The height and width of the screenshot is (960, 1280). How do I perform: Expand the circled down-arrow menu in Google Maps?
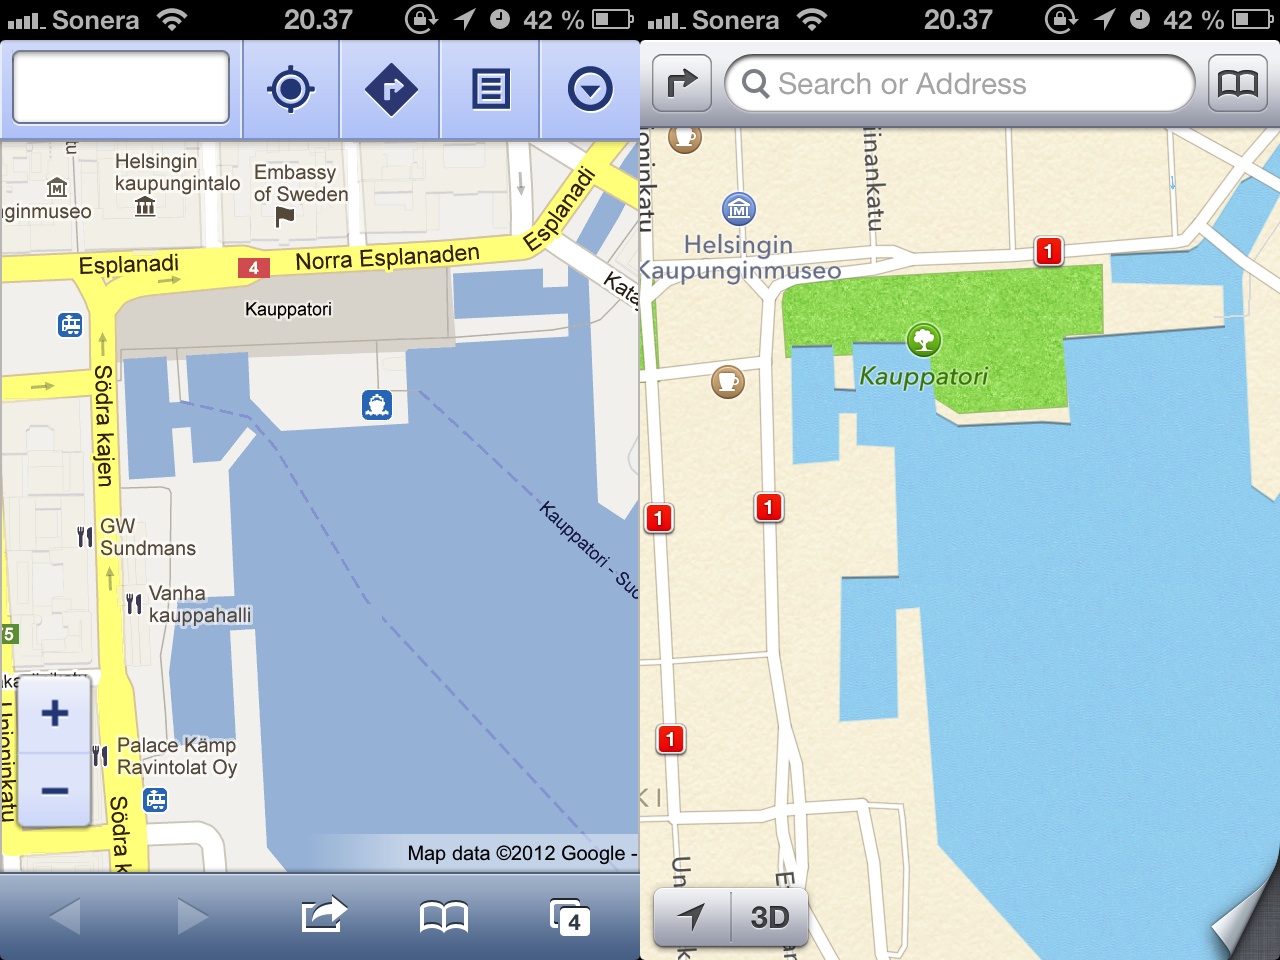590,89
